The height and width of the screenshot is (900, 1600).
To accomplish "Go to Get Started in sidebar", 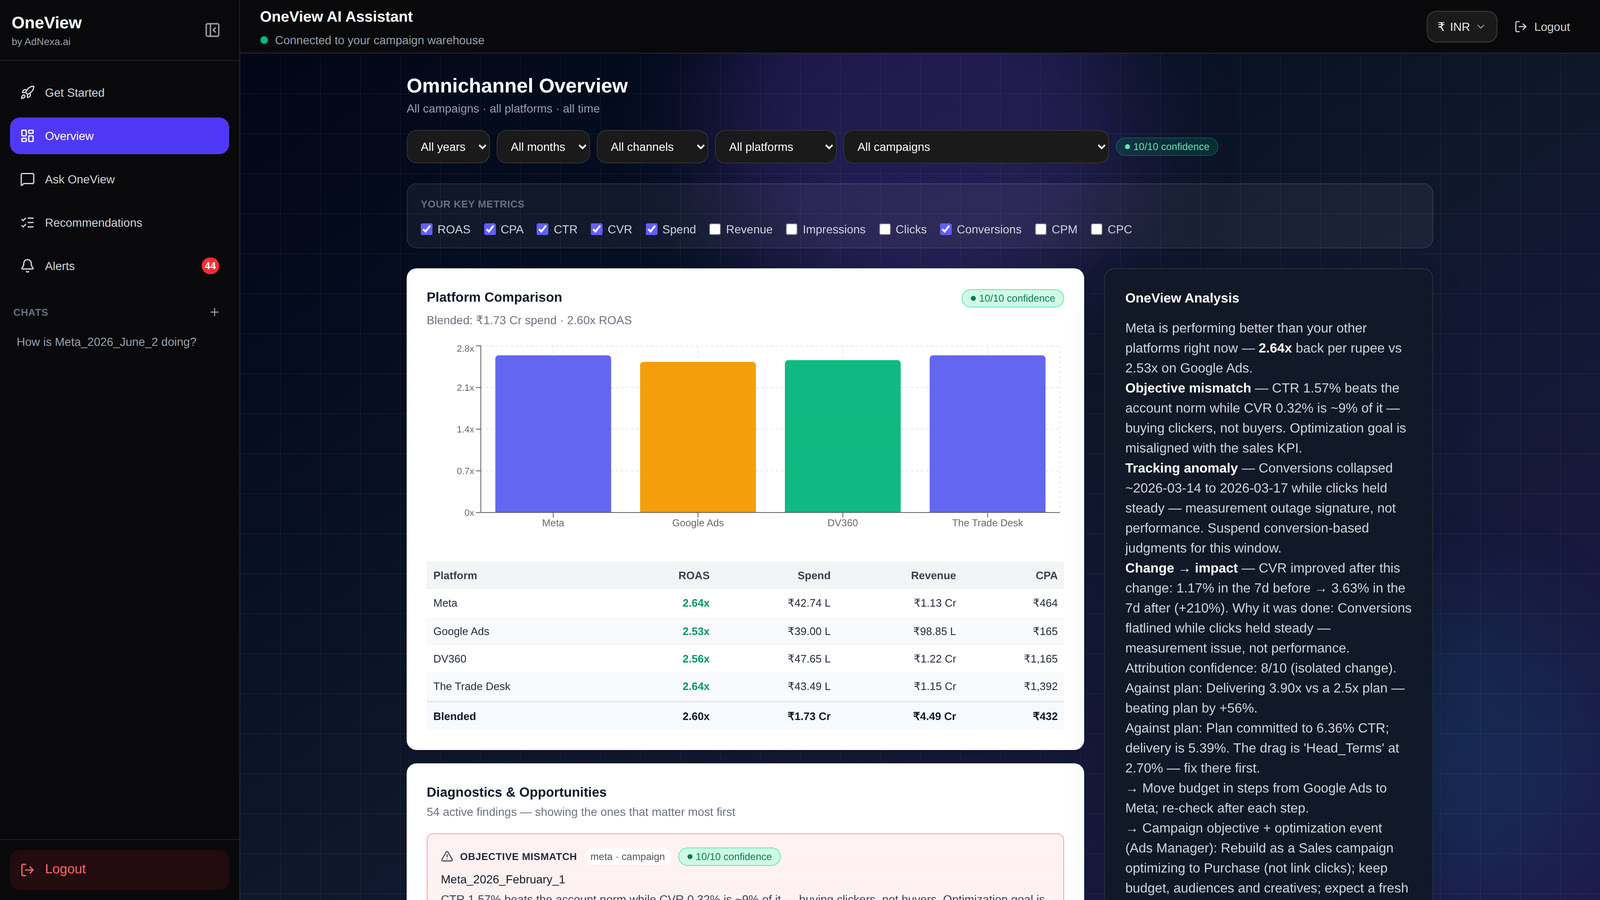I will coord(119,92).
